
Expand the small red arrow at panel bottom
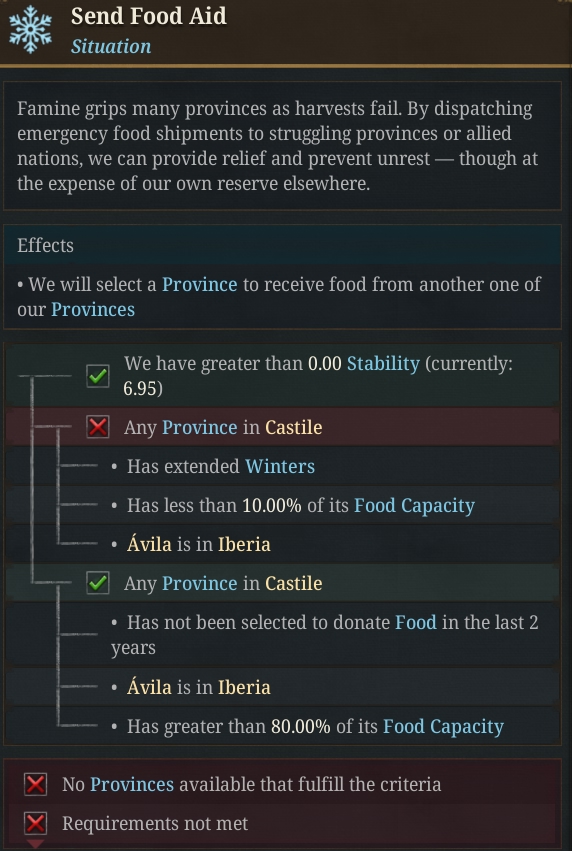tap(35, 843)
